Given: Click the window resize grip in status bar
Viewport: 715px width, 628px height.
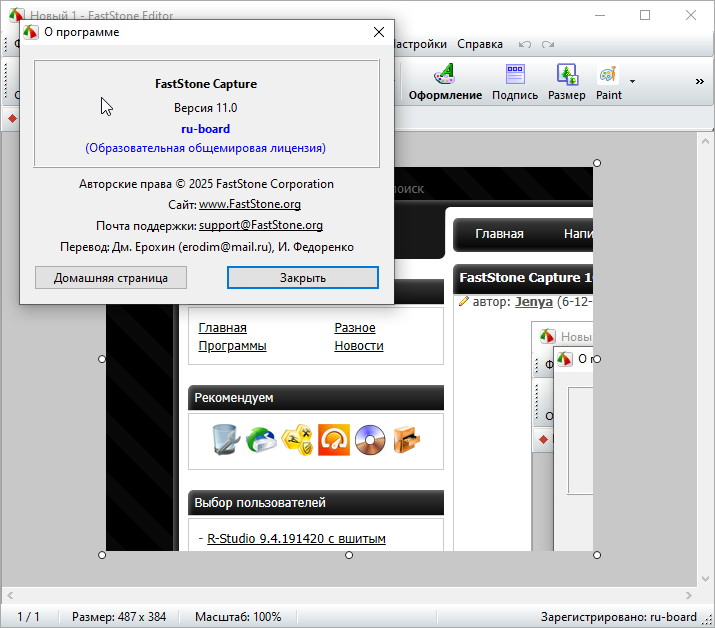Looking at the screenshot, I should (x=708, y=619).
